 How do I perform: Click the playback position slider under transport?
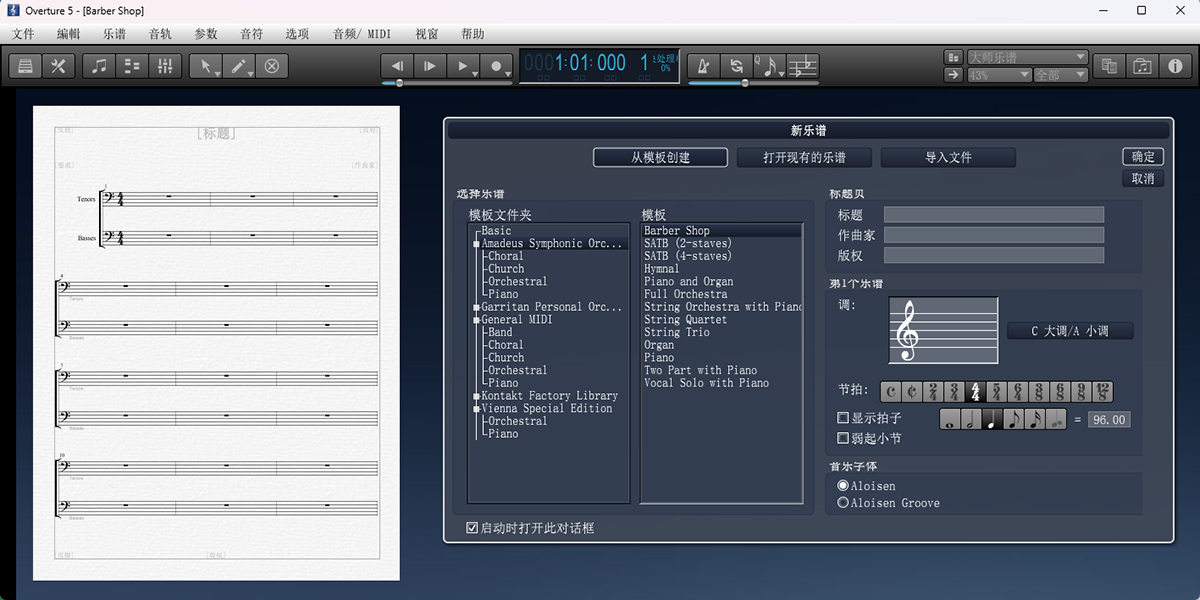click(400, 83)
